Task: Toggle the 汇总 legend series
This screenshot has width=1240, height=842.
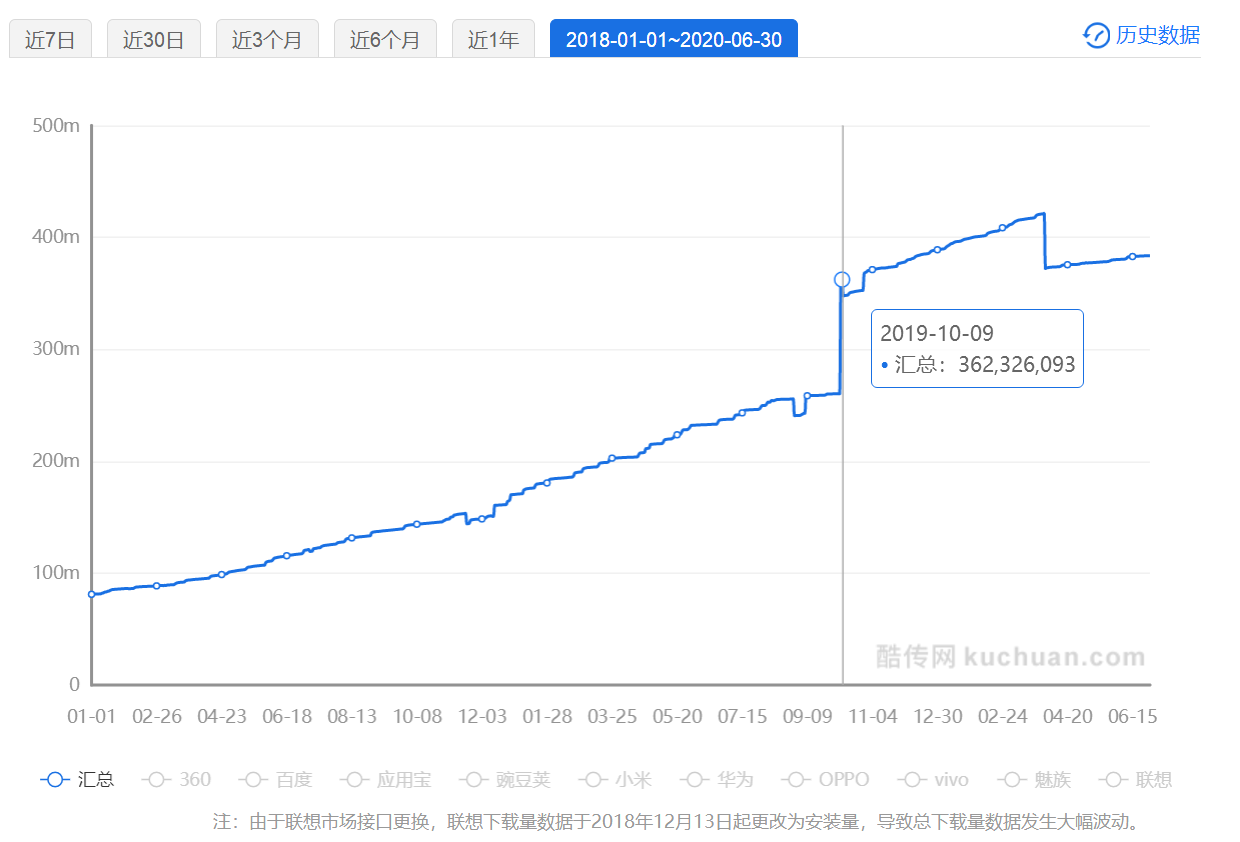Action: pyautogui.click(x=77, y=779)
